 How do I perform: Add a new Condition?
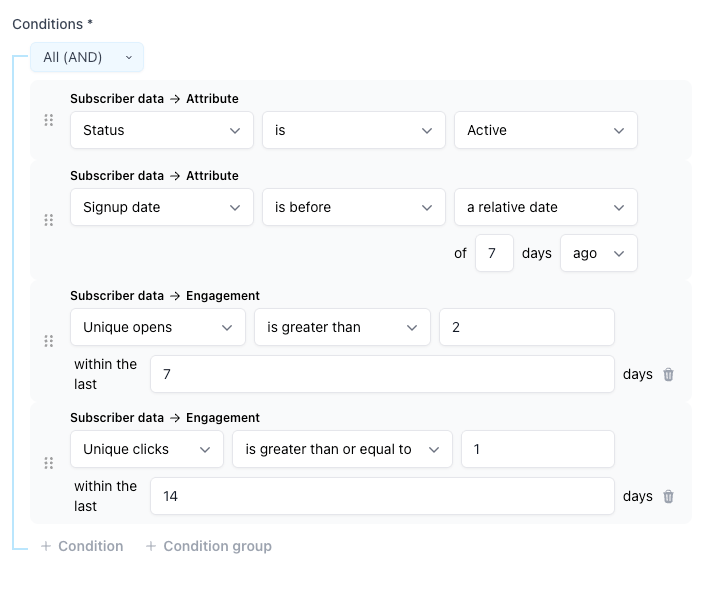coord(82,546)
